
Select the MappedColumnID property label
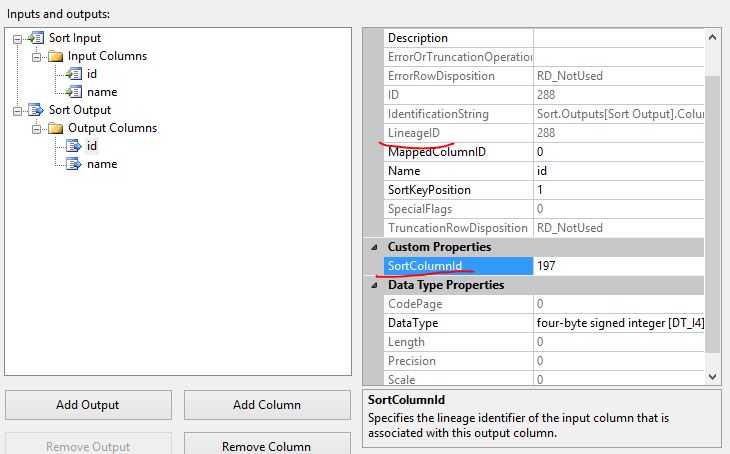tap(437, 152)
